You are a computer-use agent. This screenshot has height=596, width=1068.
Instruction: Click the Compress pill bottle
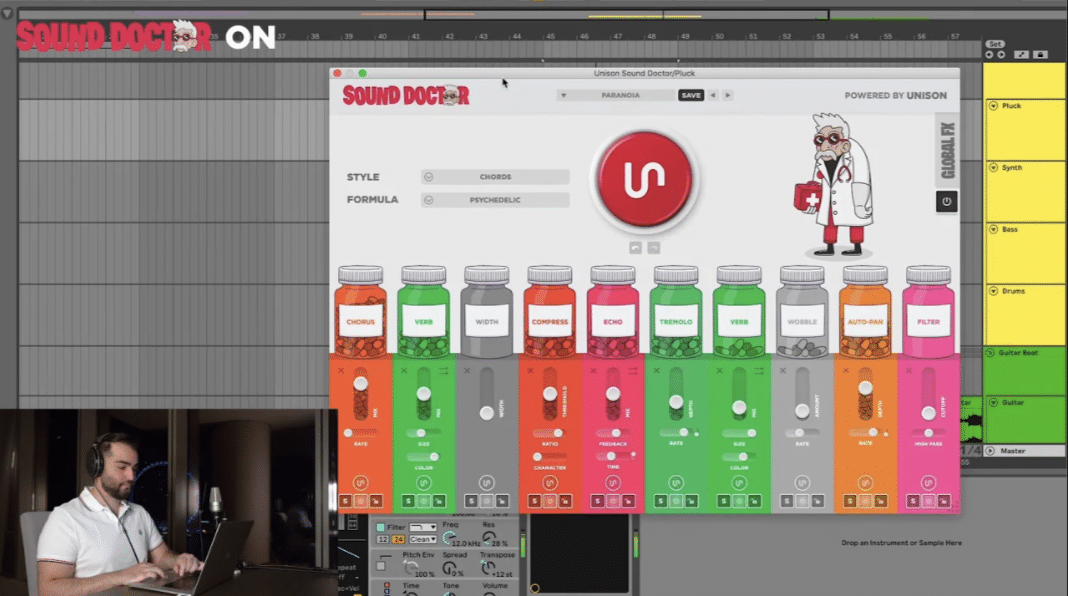coord(550,312)
